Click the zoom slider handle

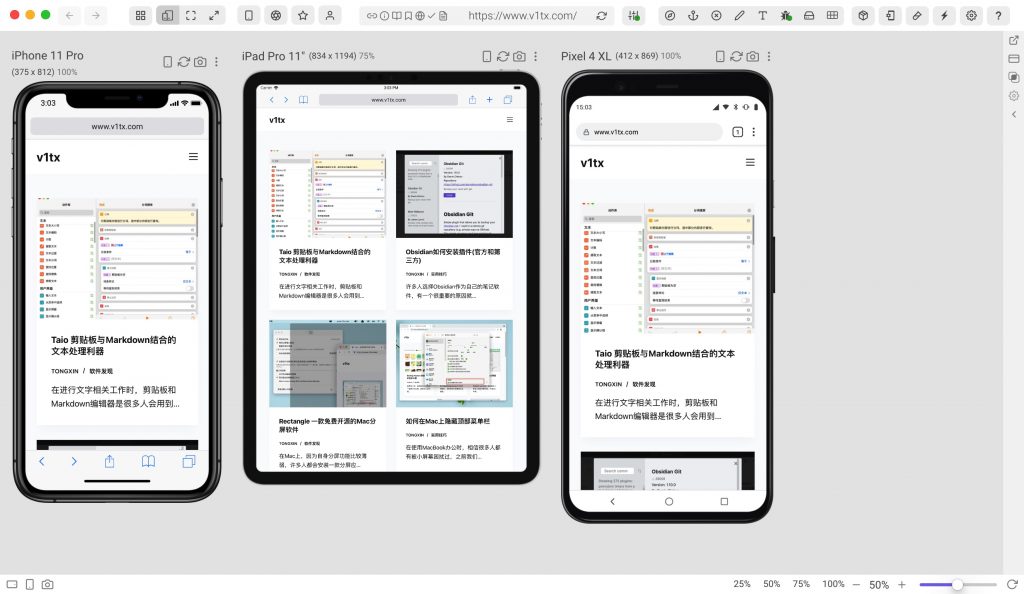tap(957, 584)
